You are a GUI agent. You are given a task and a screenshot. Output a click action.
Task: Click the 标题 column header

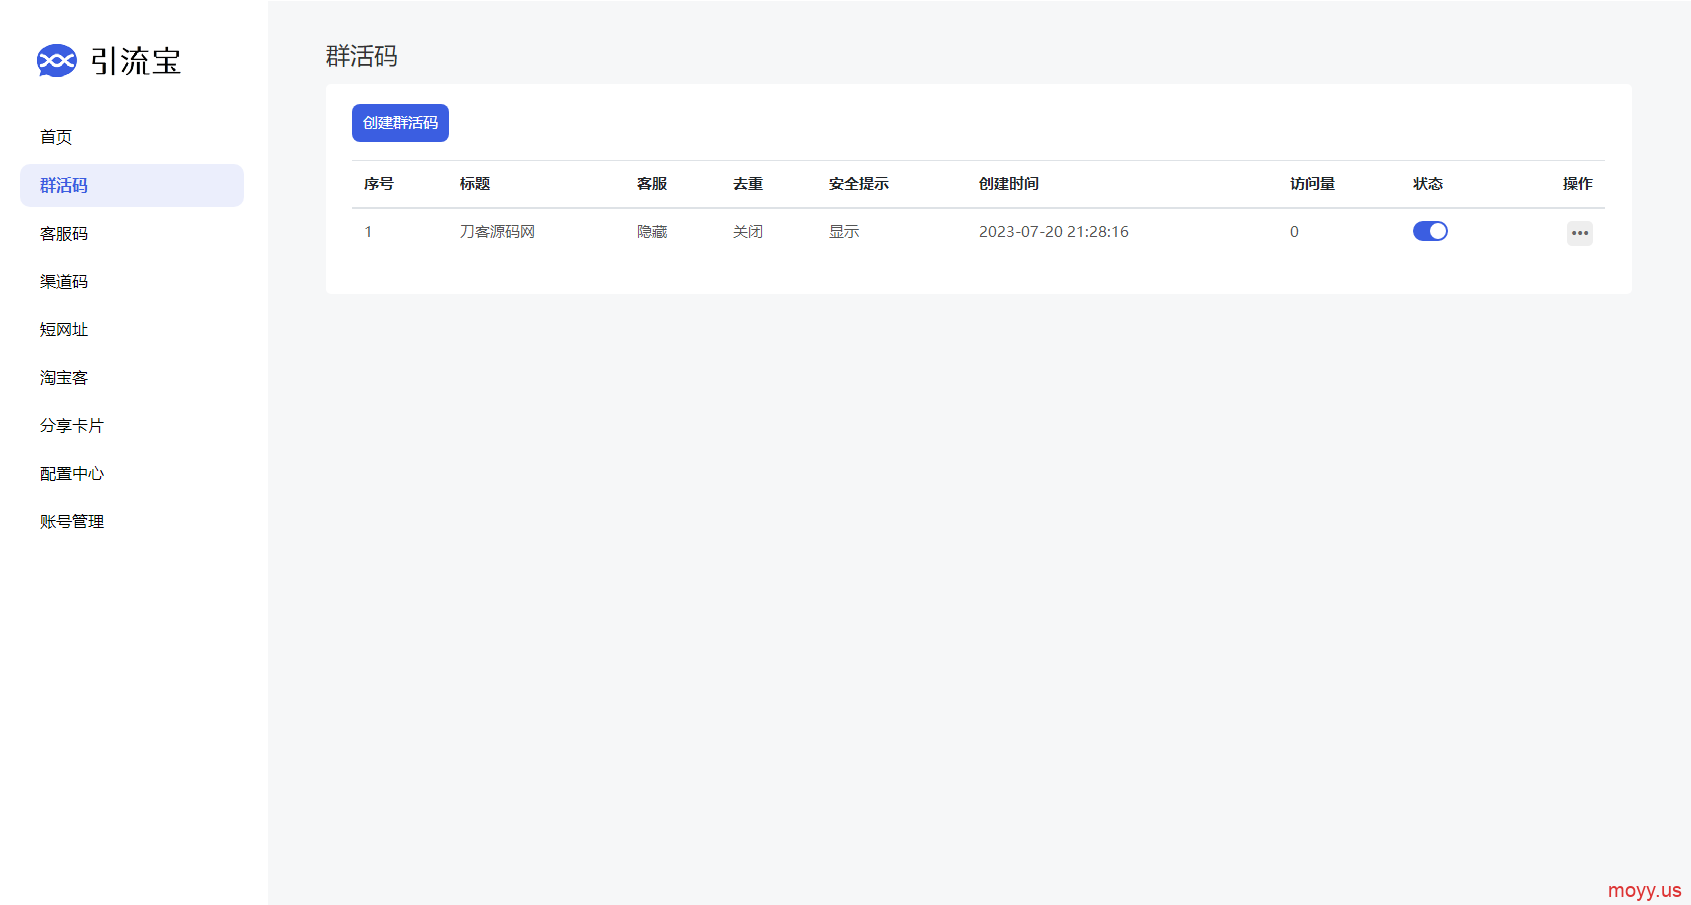(x=475, y=184)
